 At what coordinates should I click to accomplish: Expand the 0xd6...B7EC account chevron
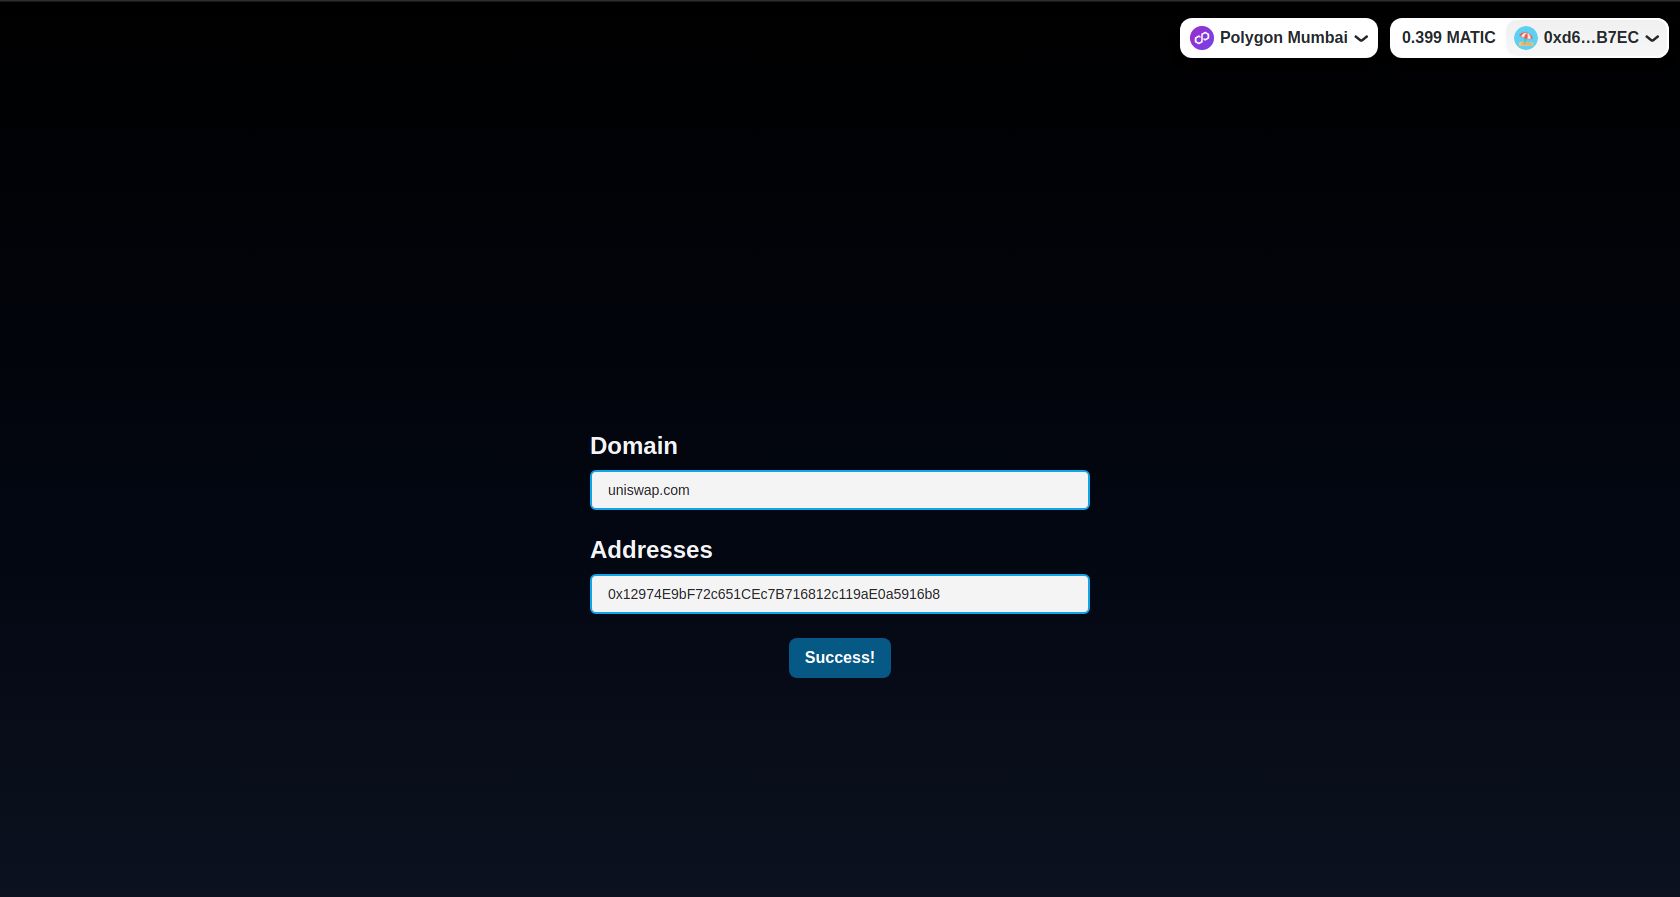[x=1652, y=39]
